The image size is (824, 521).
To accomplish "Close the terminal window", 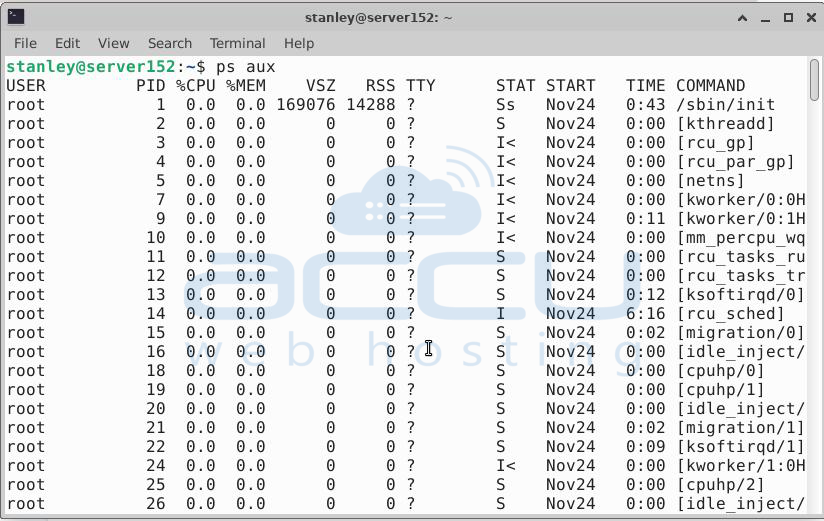I will click(811, 18).
